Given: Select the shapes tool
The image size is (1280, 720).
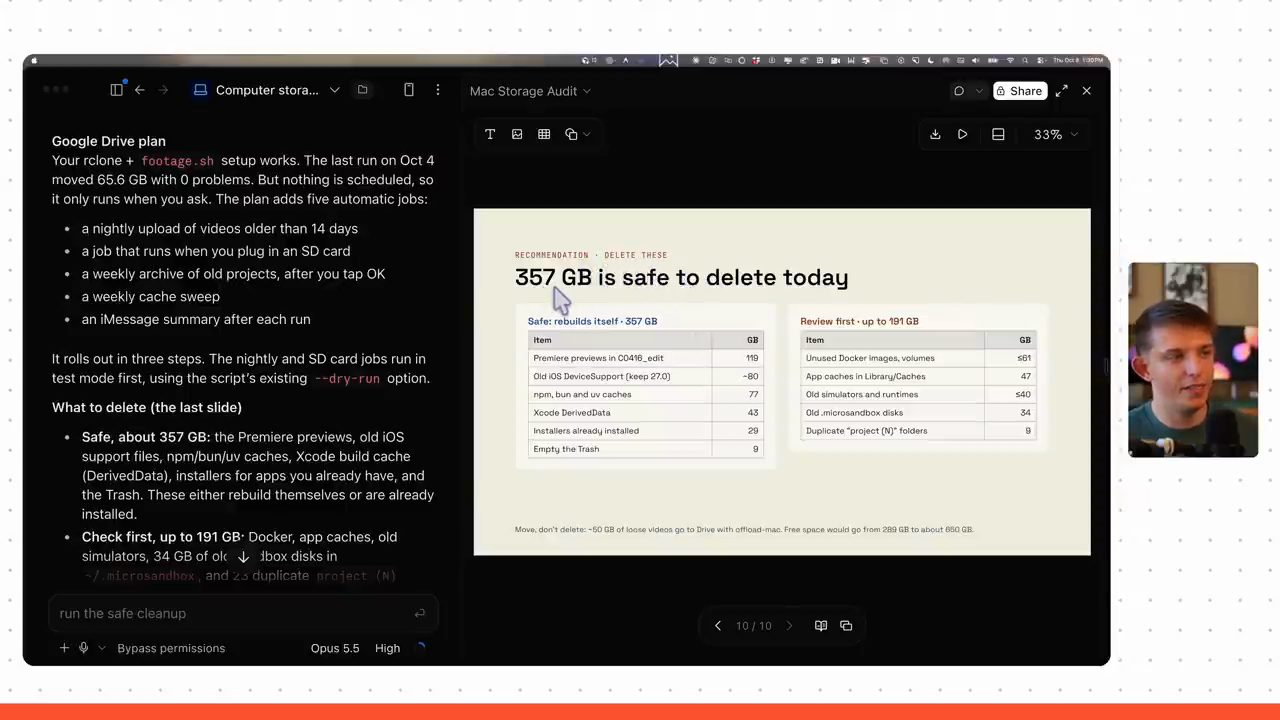Looking at the screenshot, I should [x=571, y=134].
